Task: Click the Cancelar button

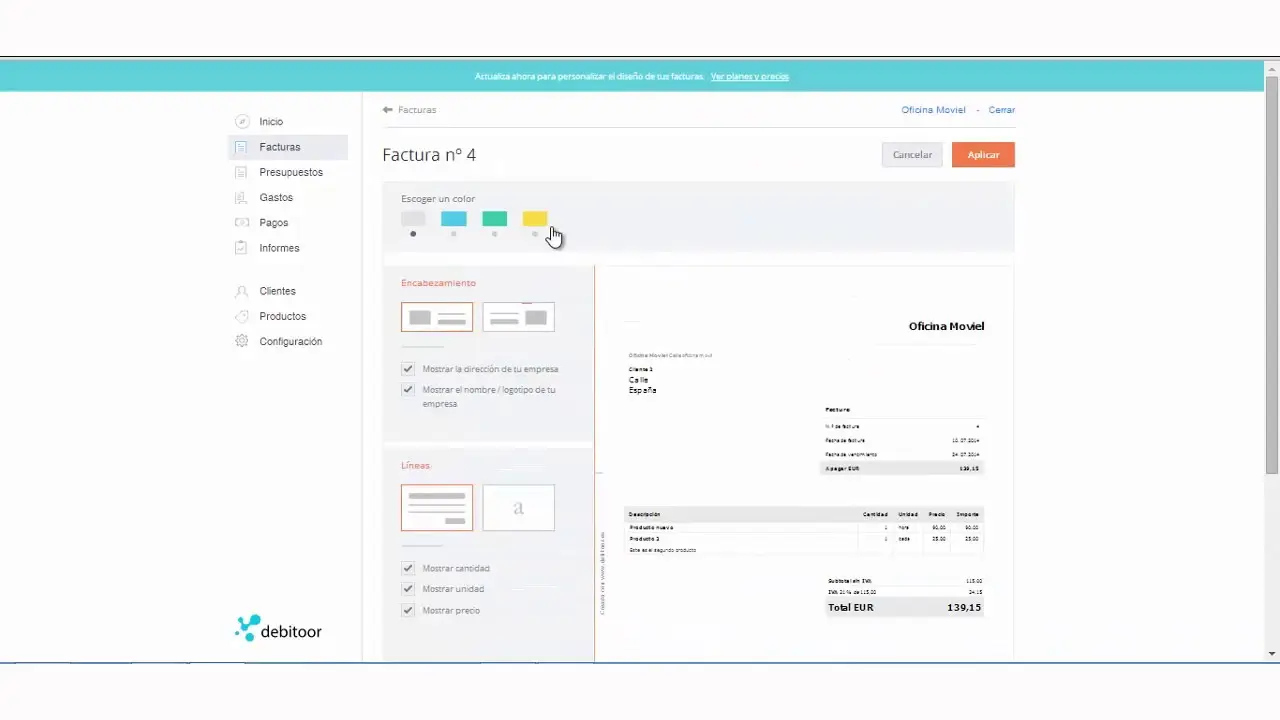Action: 912,155
